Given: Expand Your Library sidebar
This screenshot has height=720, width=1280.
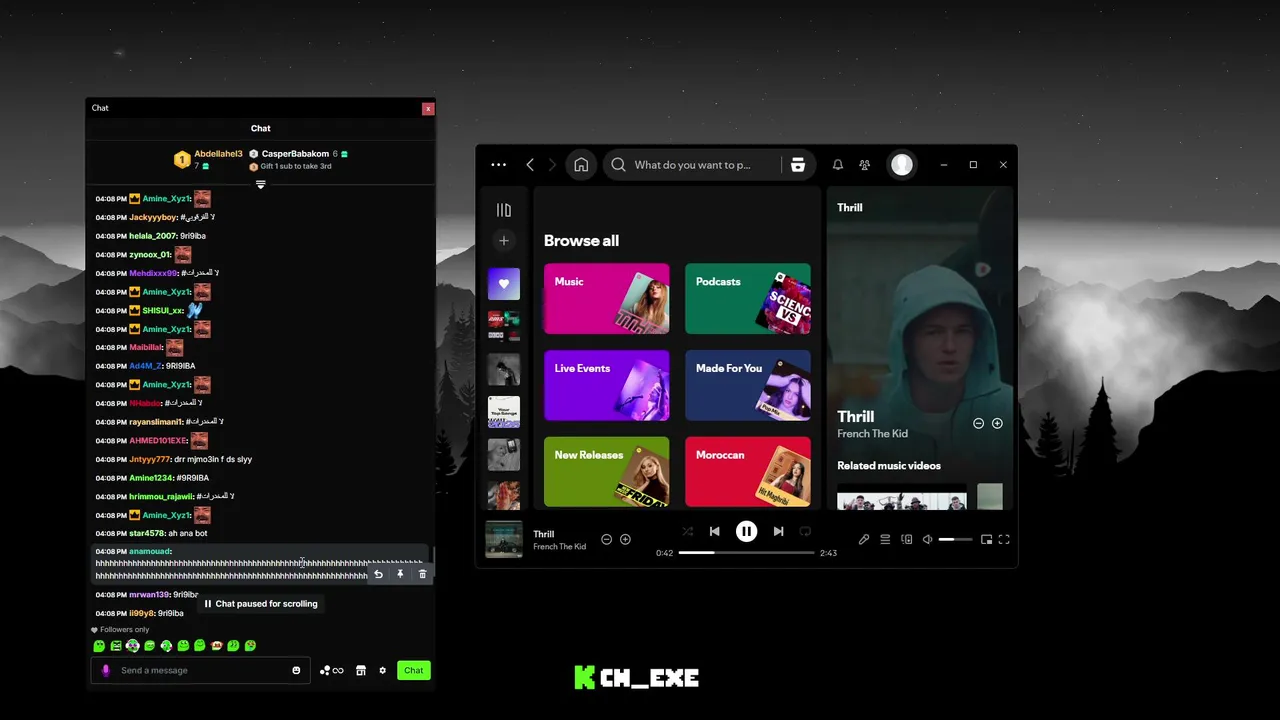Looking at the screenshot, I should click(504, 210).
